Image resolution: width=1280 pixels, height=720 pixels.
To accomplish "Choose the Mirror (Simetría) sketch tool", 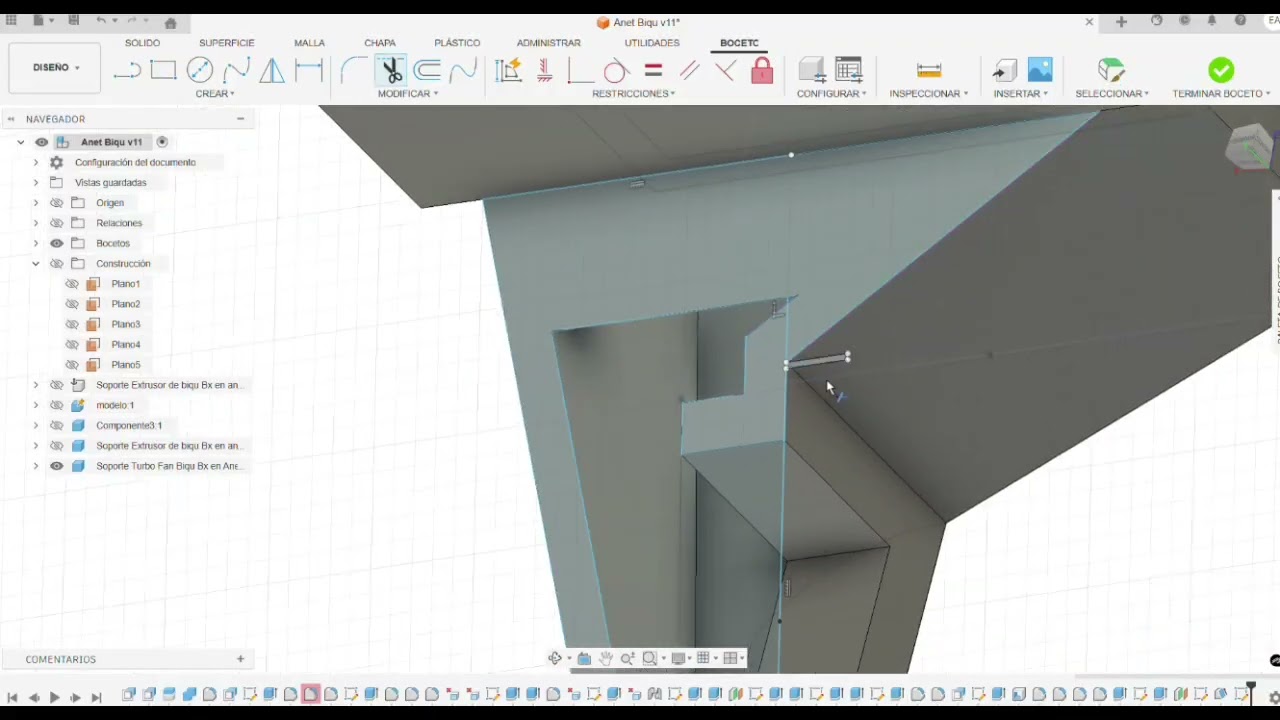I will (272, 70).
